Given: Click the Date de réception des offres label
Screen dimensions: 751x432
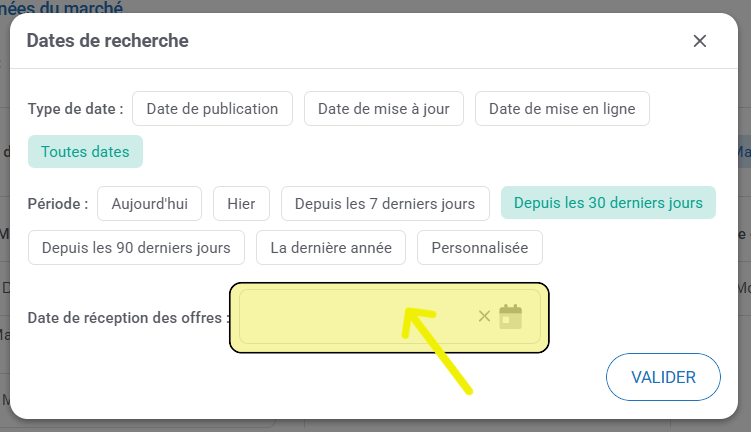Looking at the screenshot, I should click(129, 318).
